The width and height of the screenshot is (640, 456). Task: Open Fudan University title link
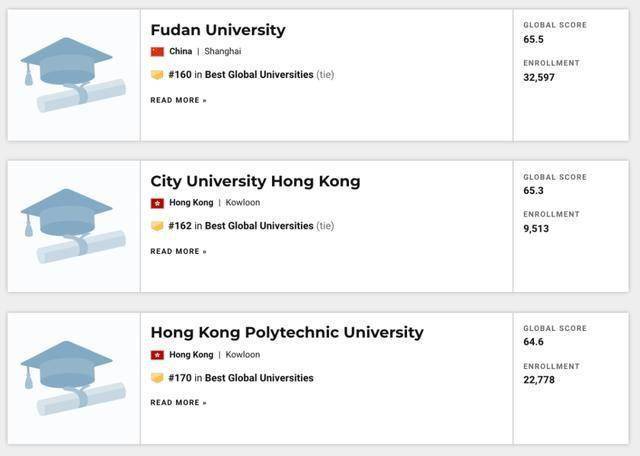tap(217, 30)
